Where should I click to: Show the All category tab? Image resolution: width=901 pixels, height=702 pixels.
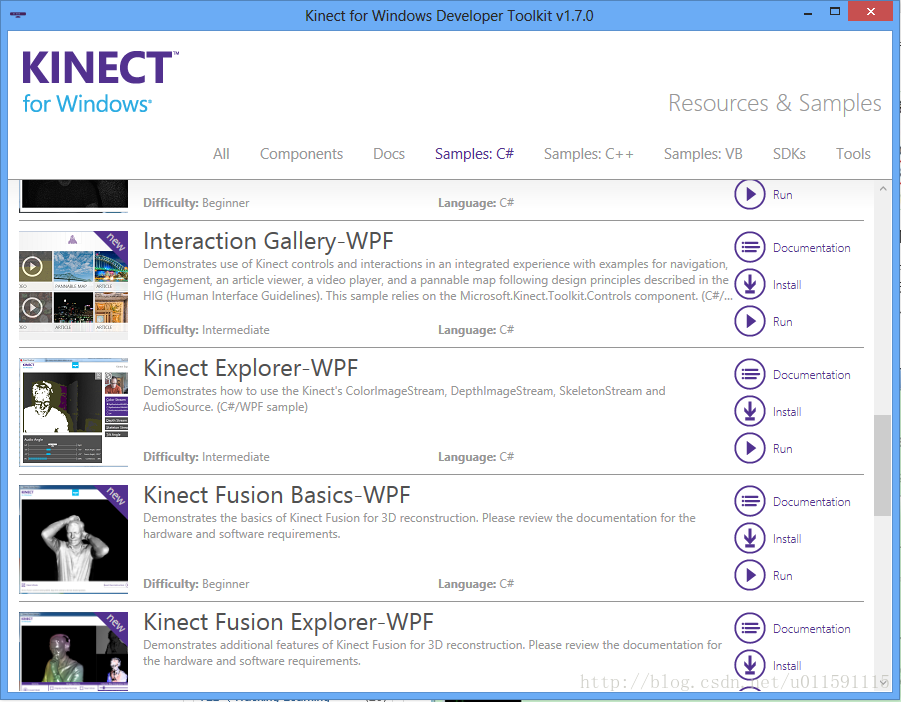[x=221, y=154]
